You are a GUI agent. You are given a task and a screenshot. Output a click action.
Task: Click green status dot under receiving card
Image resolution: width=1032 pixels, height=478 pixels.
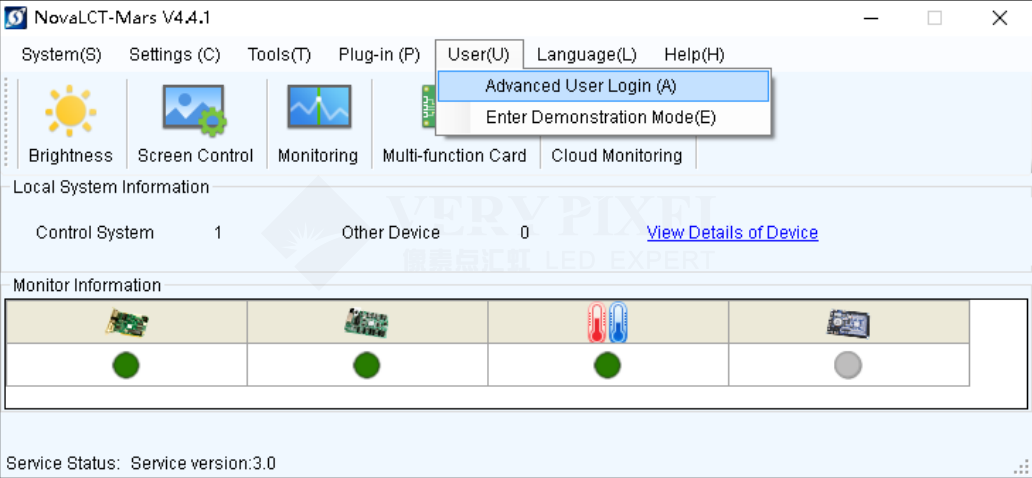coord(367,365)
